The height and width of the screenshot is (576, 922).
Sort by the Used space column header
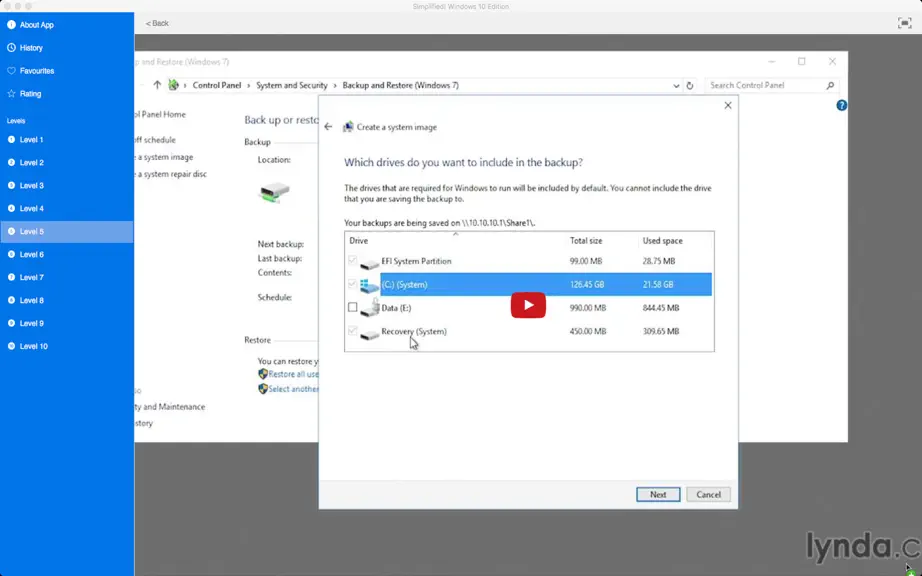tap(663, 240)
